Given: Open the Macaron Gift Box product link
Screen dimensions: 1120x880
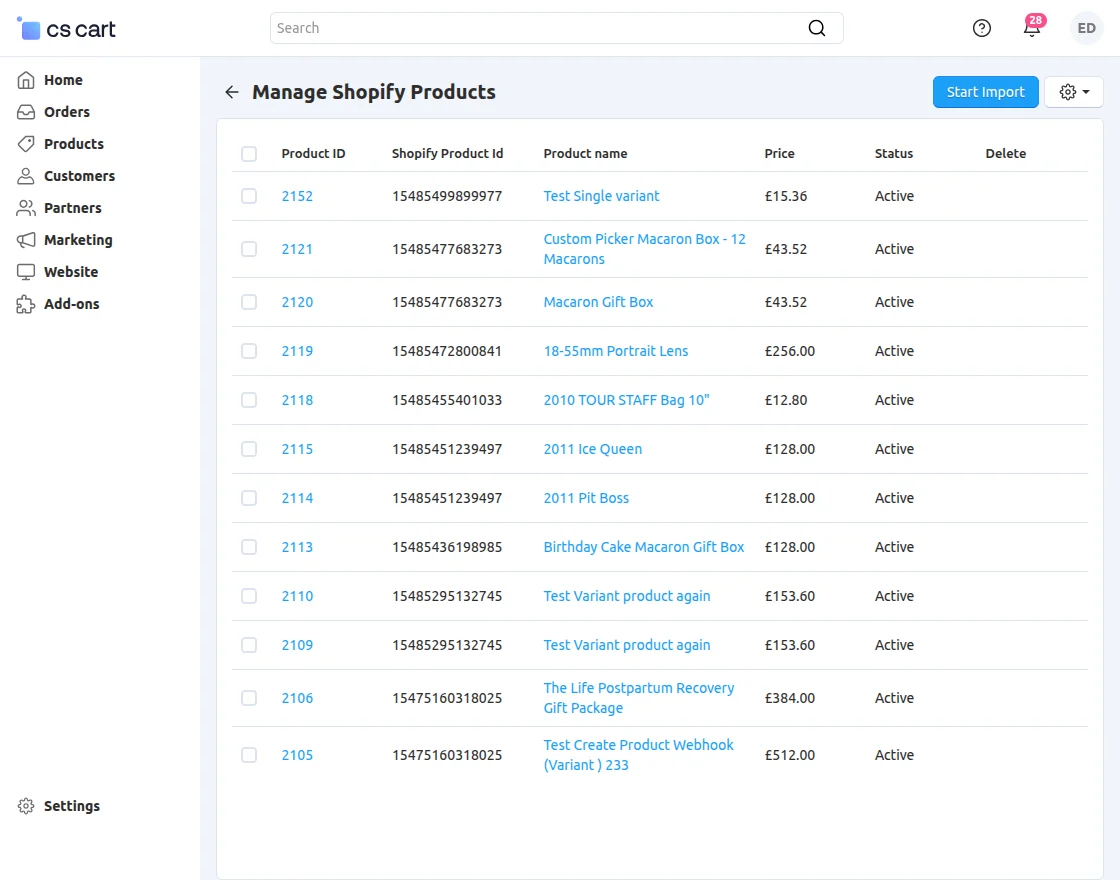Looking at the screenshot, I should pos(598,302).
